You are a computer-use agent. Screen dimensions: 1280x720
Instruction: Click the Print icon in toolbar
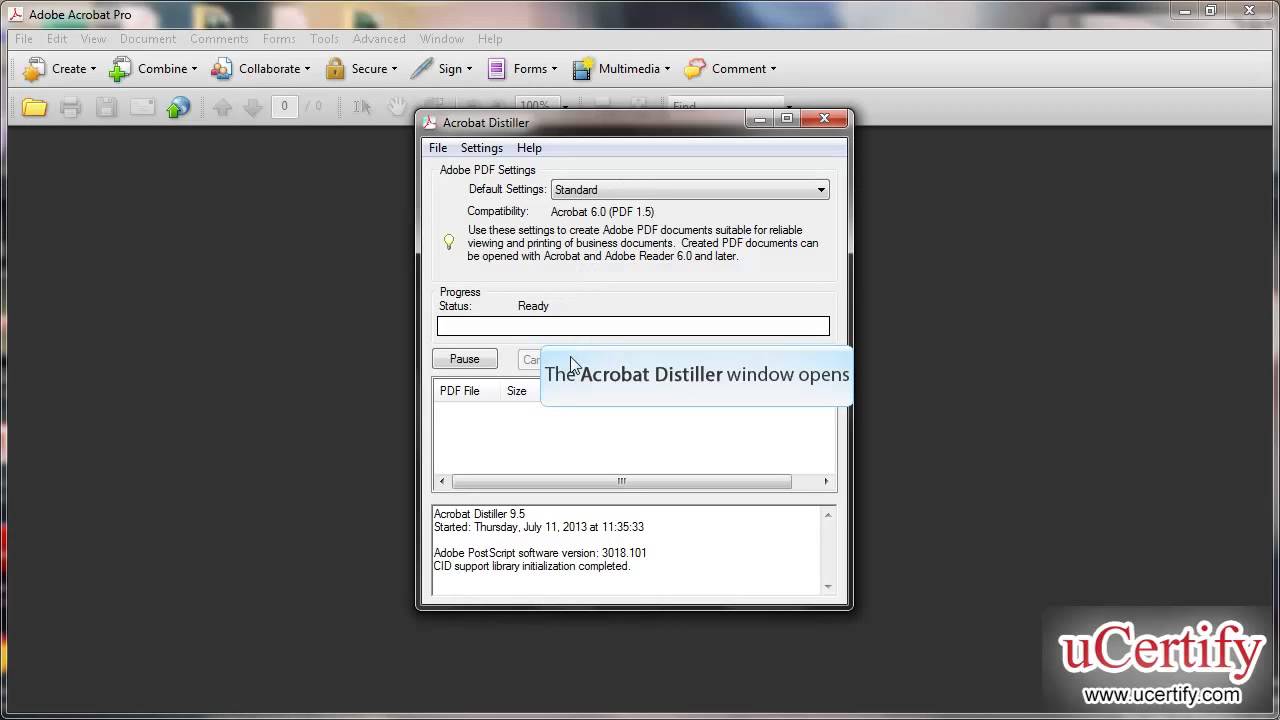[x=70, y=107]
